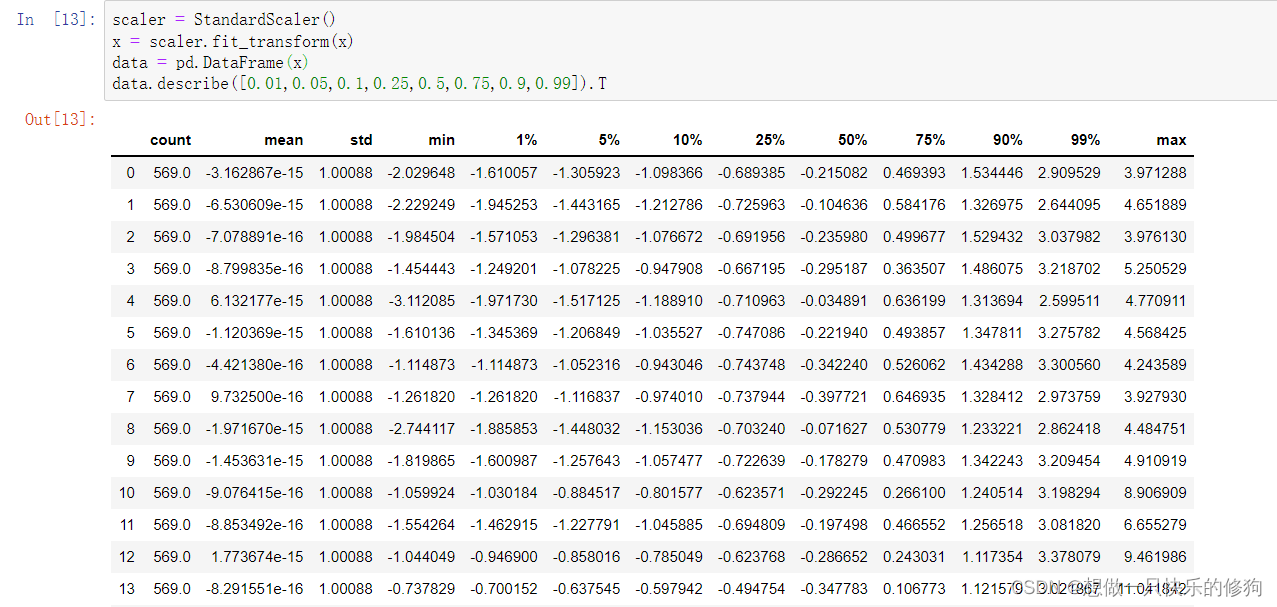The image size is (1277, 607).
Task: Click mean value -7.078891e-16
Action: click(x=254, y=236)
